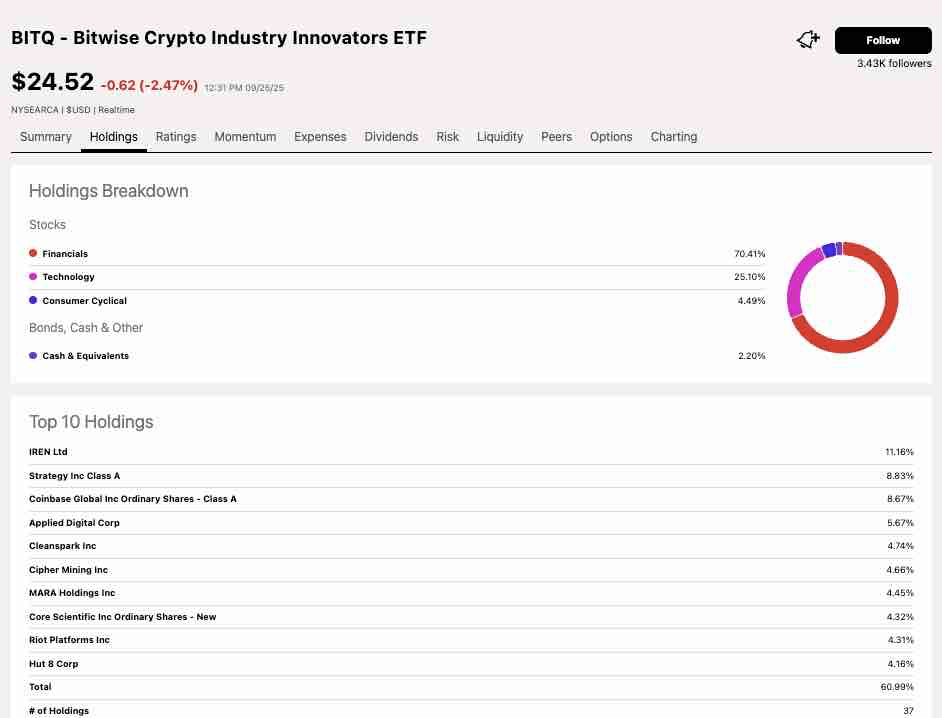Open the Expenses tab
Viewport: 942px width, 718px height.
click(x=320, y=137)
